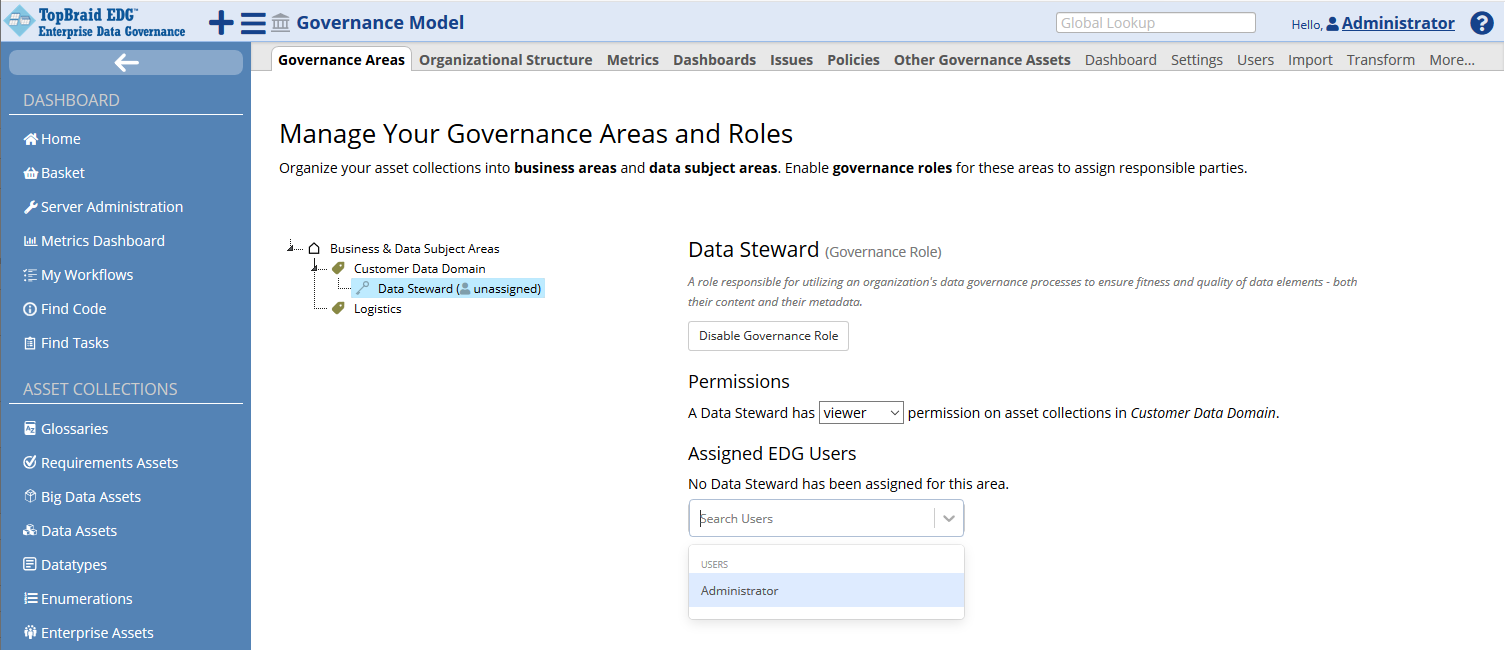Click the Disable Governance Role button

(767, 336)
